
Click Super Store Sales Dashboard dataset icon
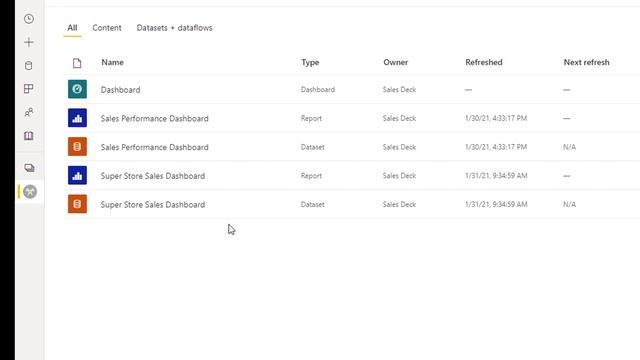pos(77,204)
